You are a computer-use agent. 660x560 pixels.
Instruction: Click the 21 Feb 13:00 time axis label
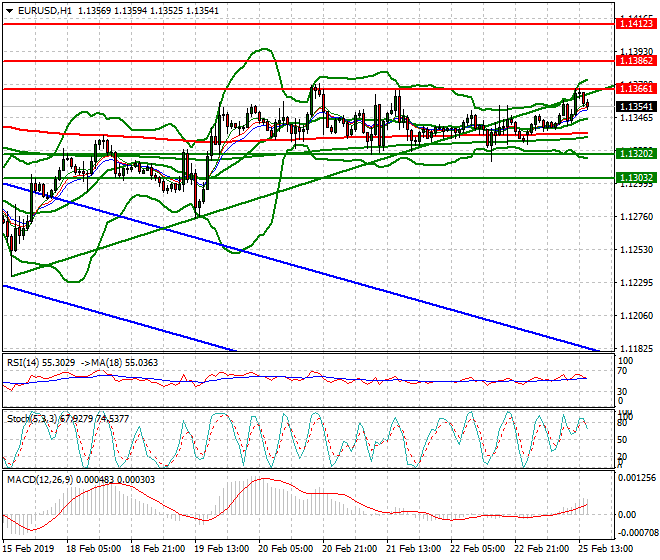pos(413,549)
